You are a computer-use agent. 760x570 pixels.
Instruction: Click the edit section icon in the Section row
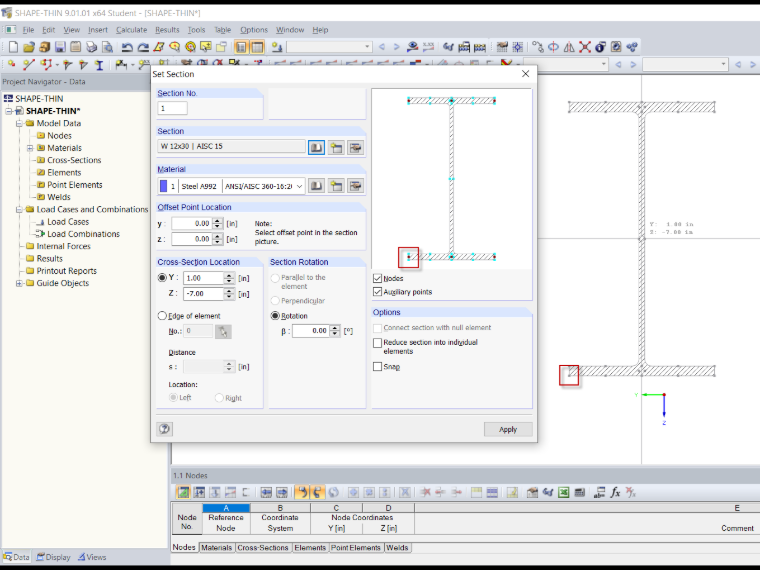355,147
